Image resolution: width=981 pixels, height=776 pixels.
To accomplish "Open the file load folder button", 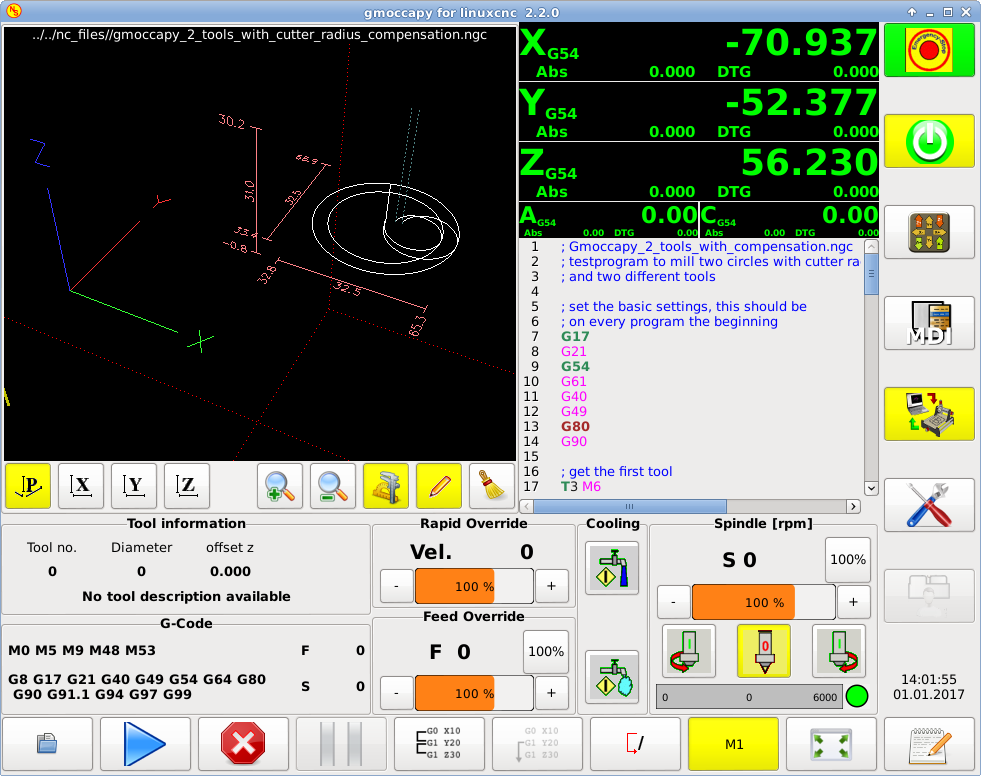I will click(46, 743).
